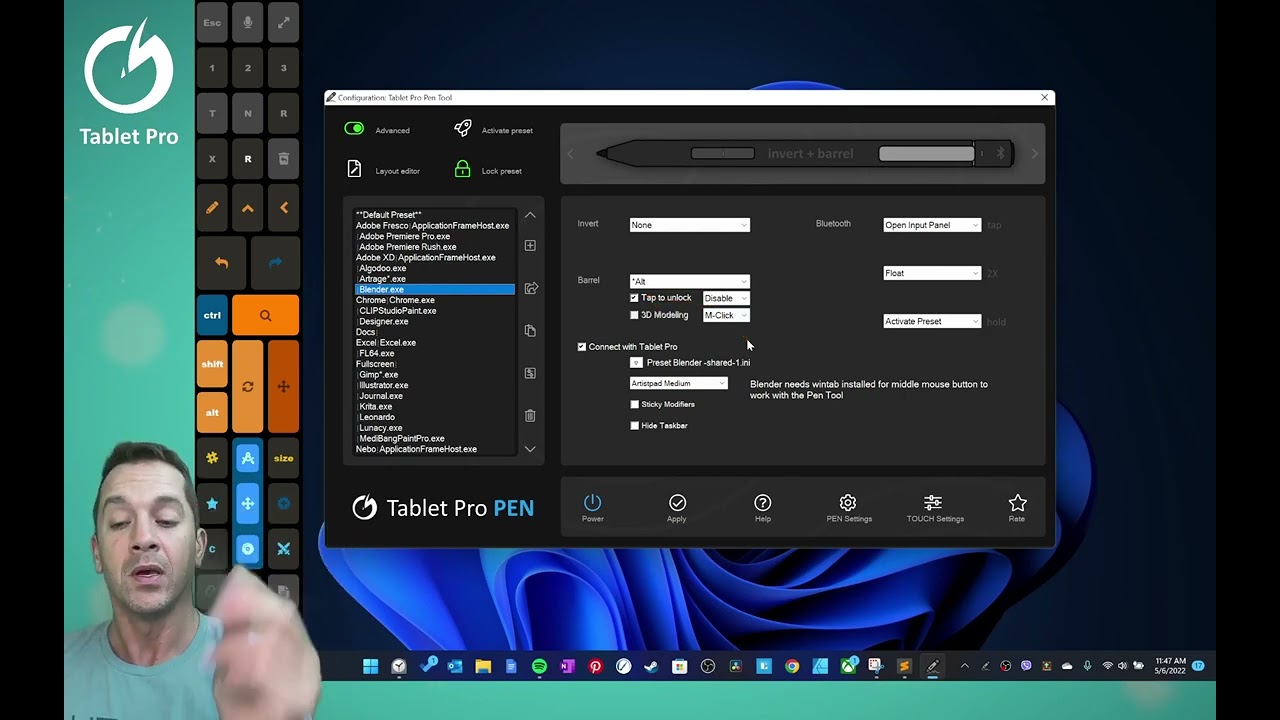The height and width of the screenshot is (720, 1280).
Task: Tap the trash key on the artist pad
Action: pos(283,159)
